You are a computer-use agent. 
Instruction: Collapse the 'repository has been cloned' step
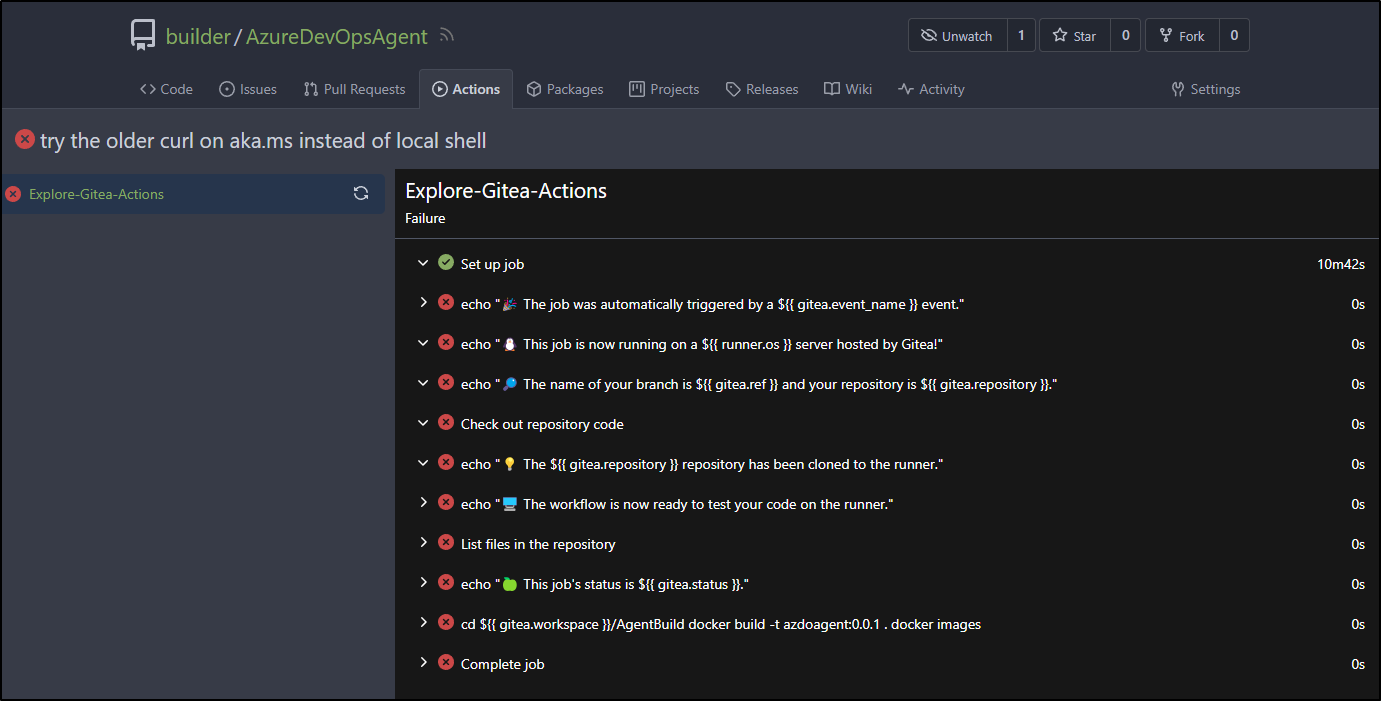tap(423, 463)
